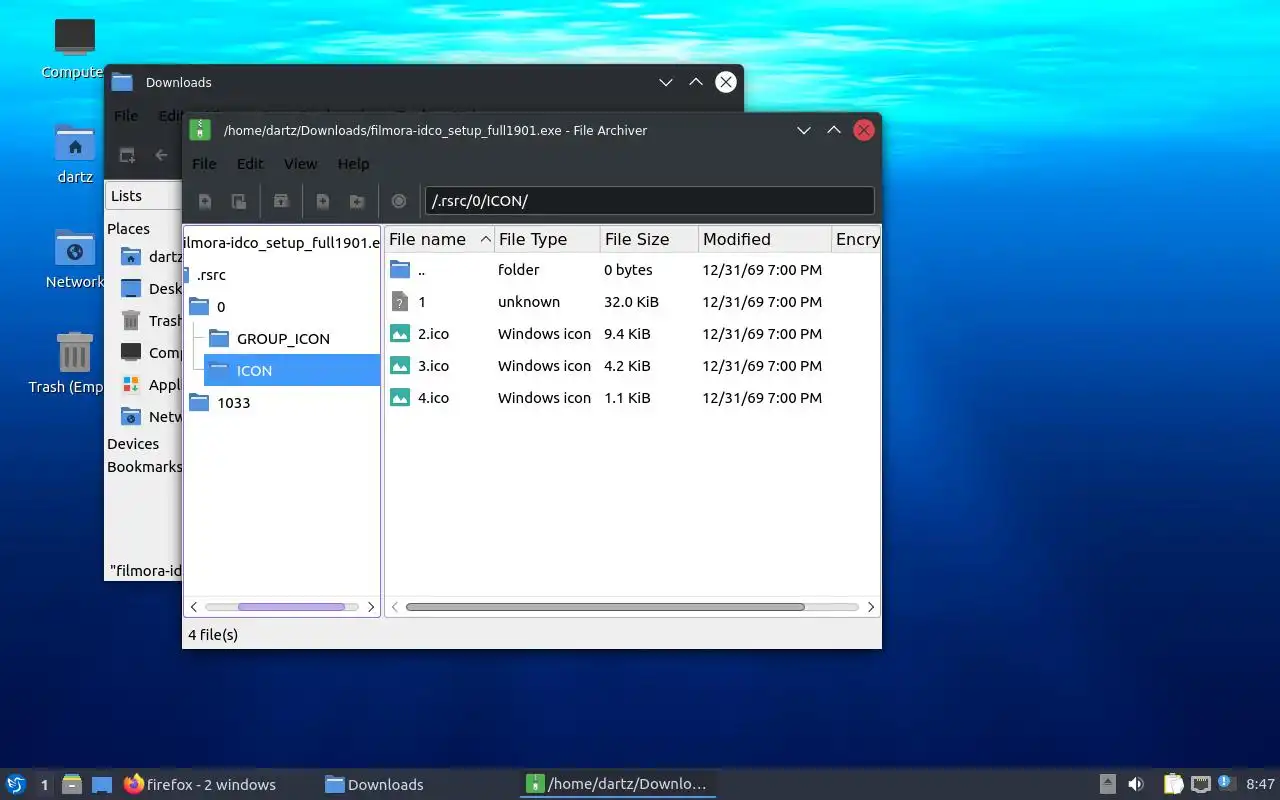Open the File menu in File Archiver
This screenshot has height=800, width=1280.
tap(204, 164)
